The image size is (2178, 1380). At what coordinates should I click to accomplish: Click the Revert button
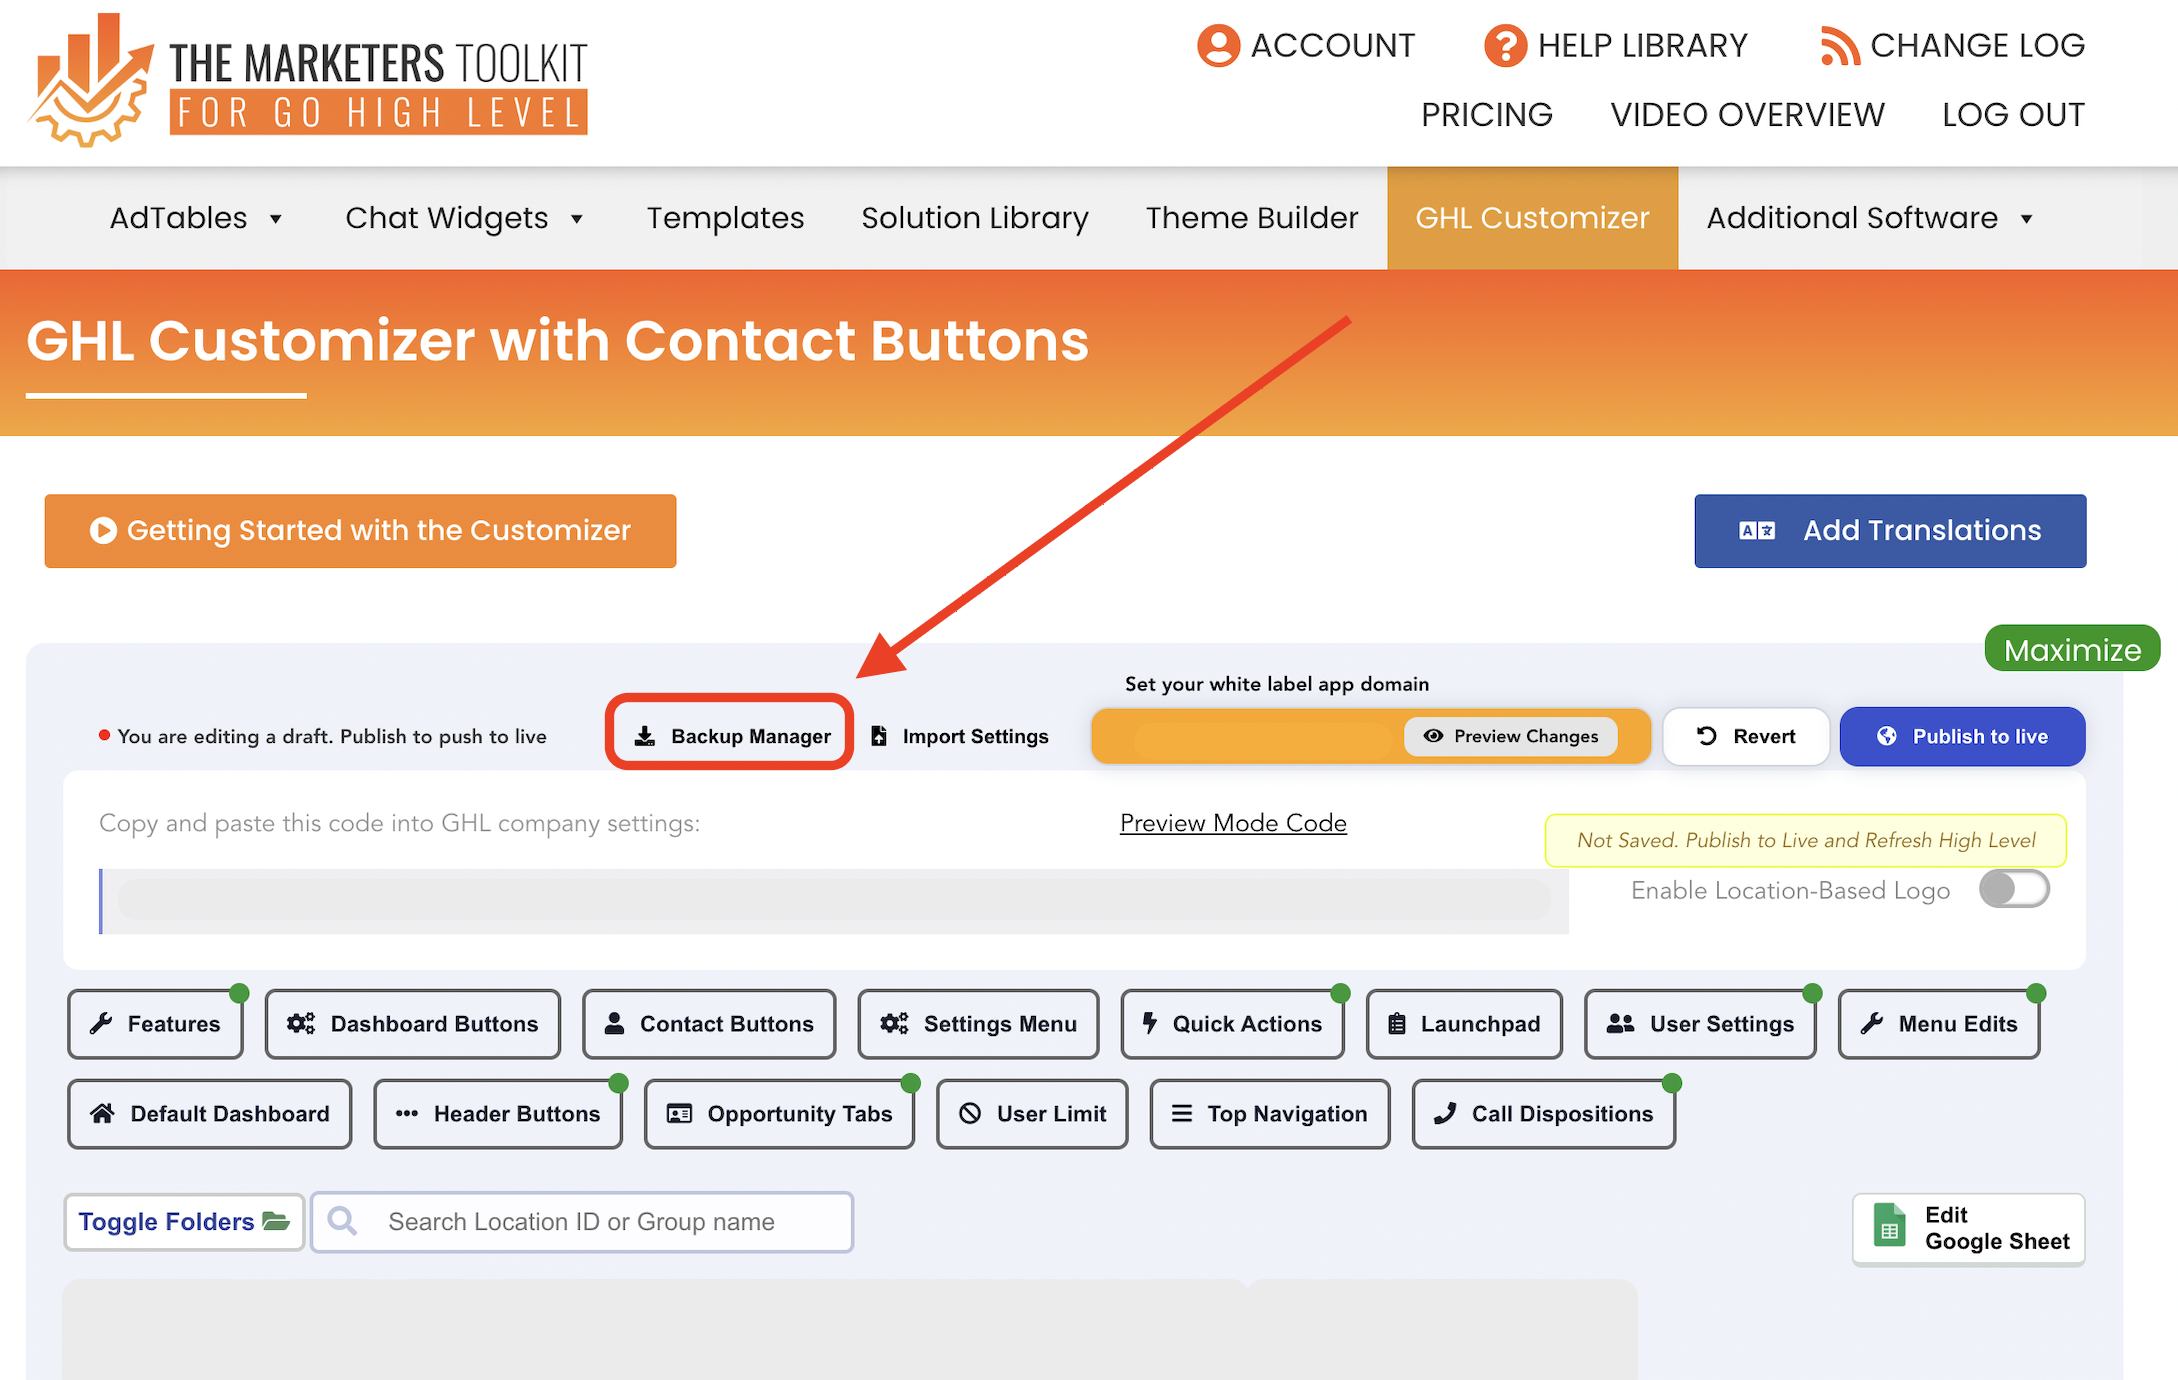coord(1746,736)
